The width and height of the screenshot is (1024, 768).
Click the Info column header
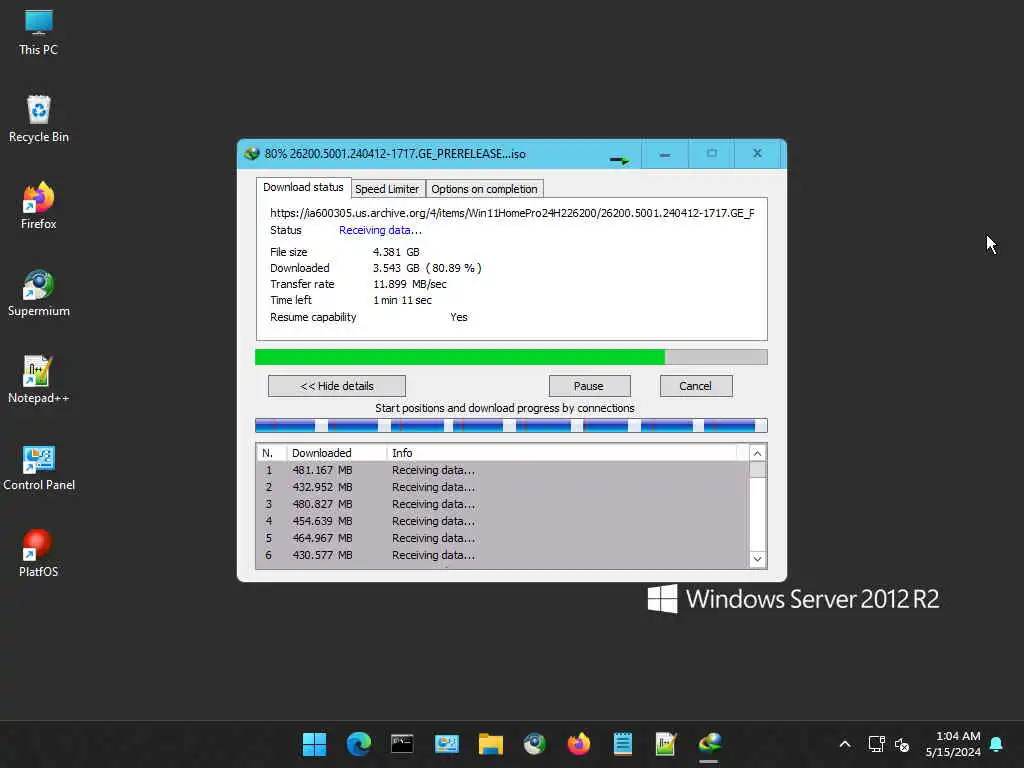562,453
